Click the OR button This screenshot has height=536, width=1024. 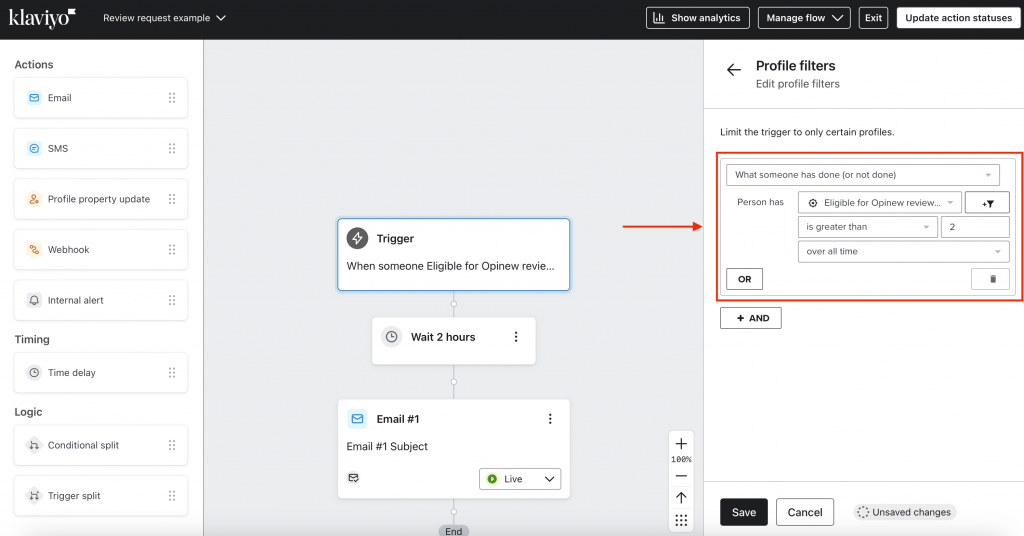coord(744,279)
